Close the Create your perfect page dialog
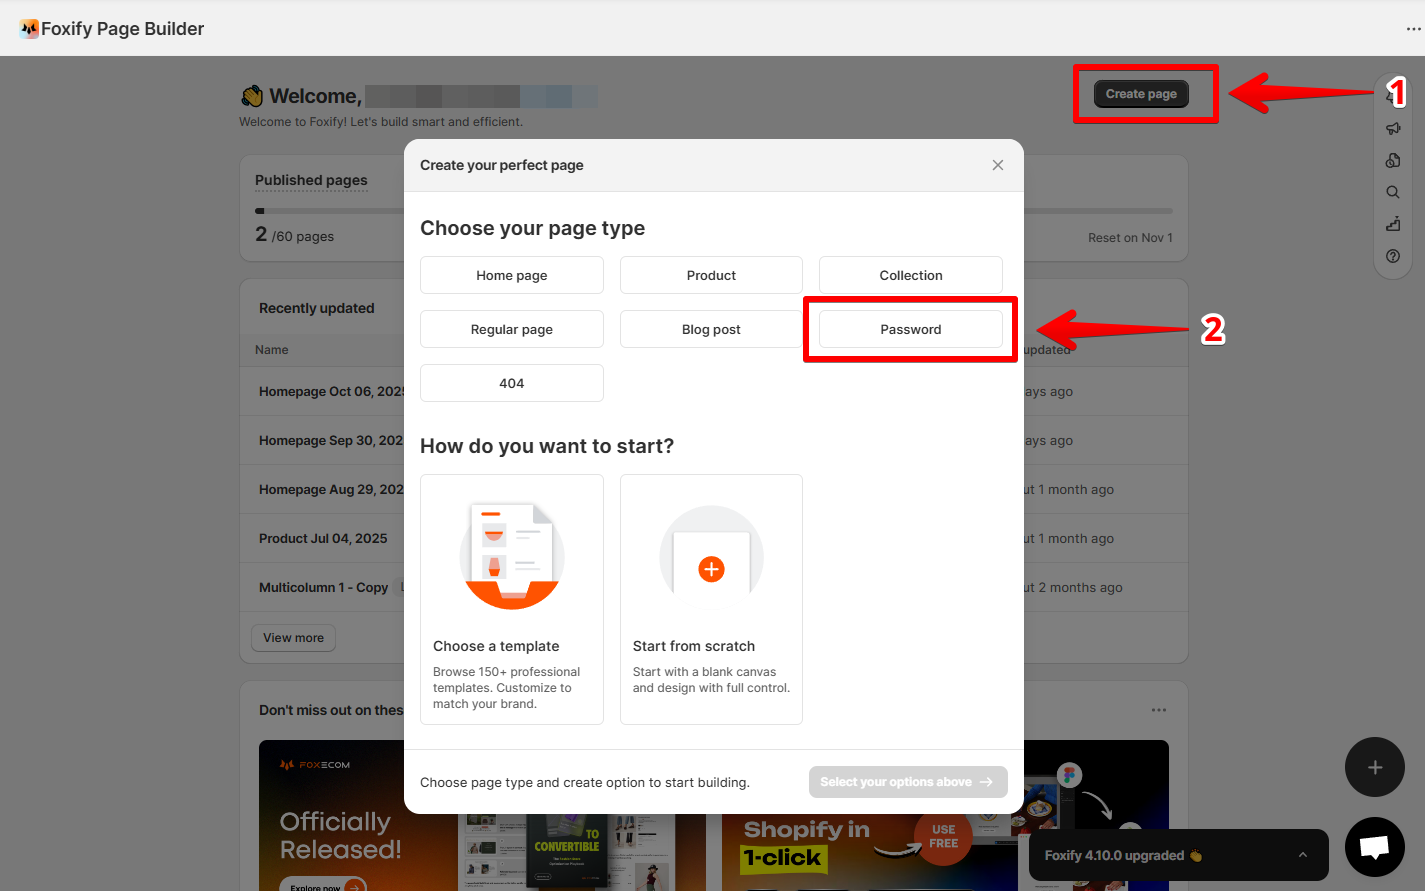This screenshot has height=891, width=1425. tap(998, 165)
